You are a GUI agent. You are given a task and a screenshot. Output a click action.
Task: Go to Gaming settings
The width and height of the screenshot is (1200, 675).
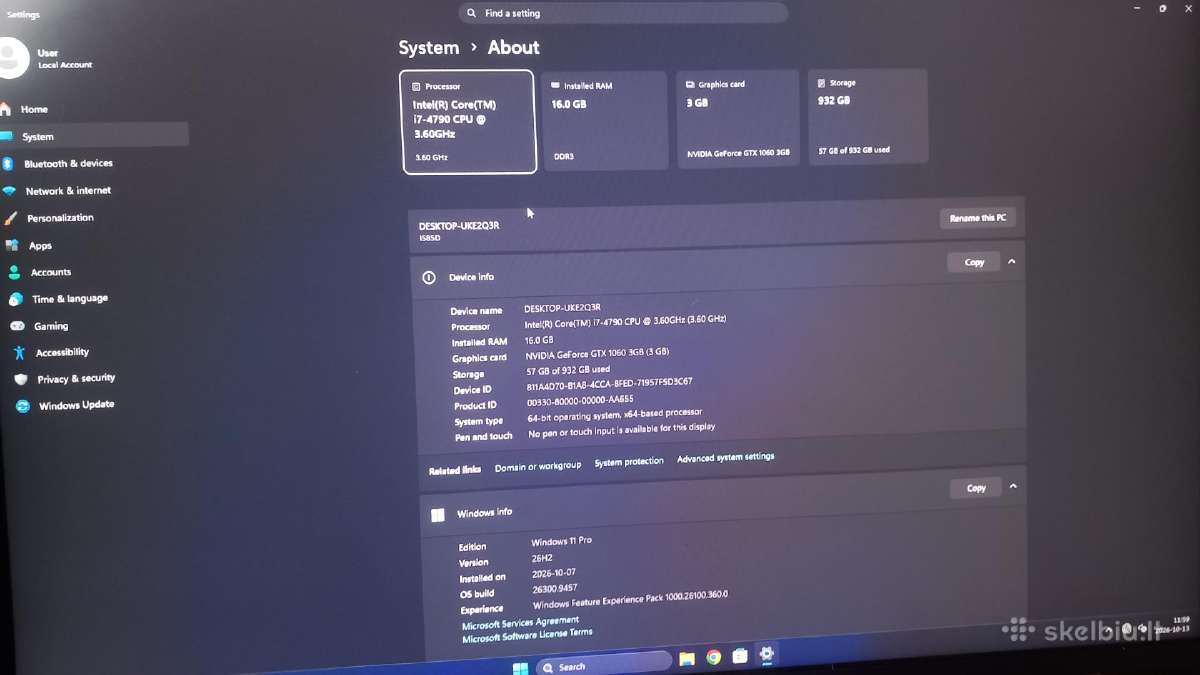click(x=51, y=326)
